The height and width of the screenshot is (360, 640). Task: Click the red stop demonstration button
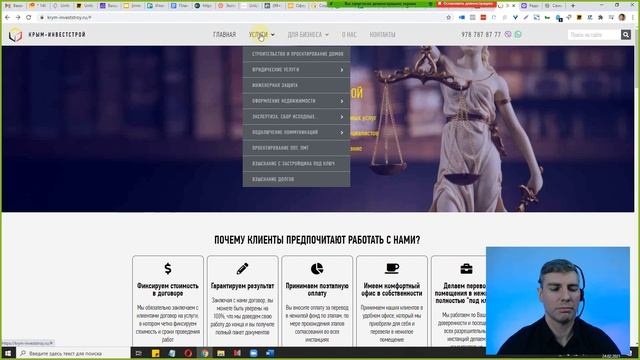point(466,4)
